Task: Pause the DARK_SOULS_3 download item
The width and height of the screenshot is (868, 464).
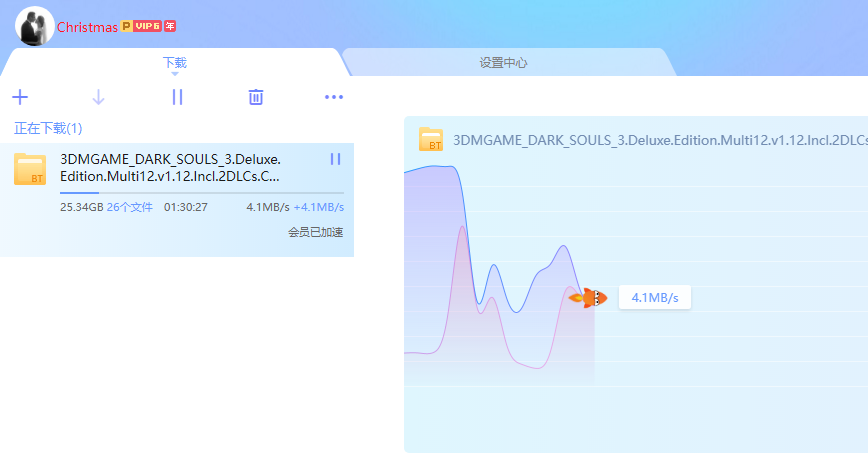Action: (335, 159)
